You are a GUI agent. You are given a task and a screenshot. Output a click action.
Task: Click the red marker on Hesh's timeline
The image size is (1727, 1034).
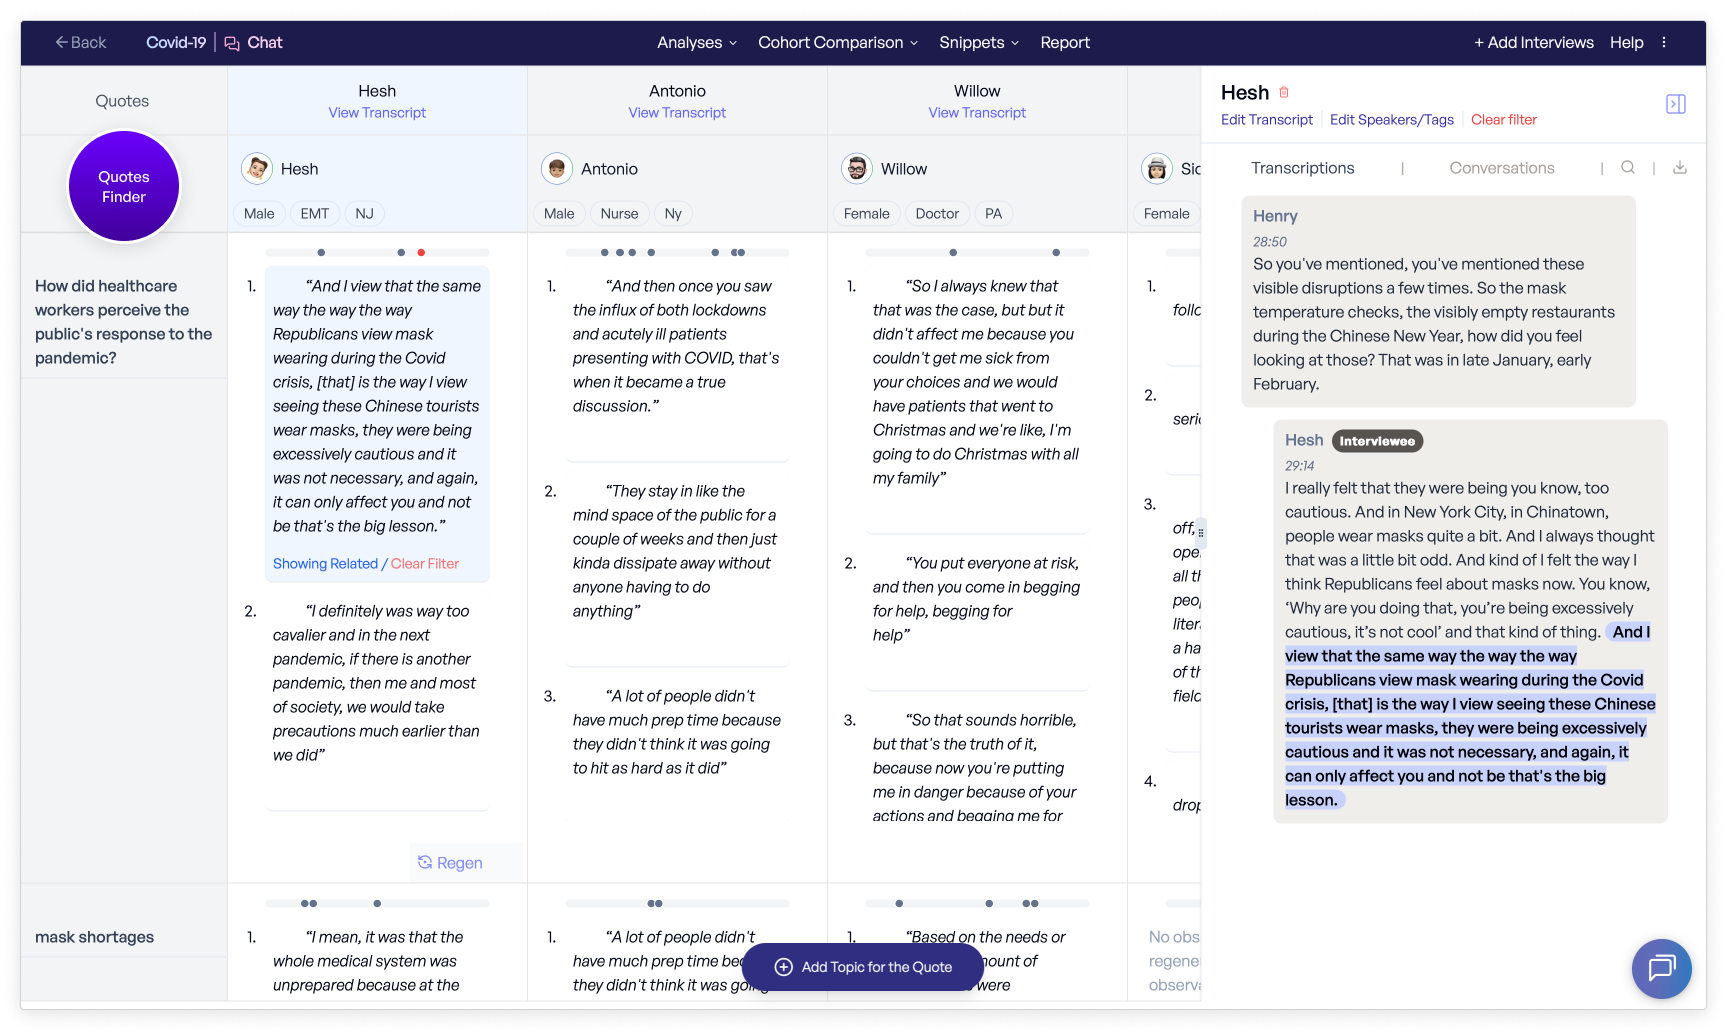[x=421, y=253]
